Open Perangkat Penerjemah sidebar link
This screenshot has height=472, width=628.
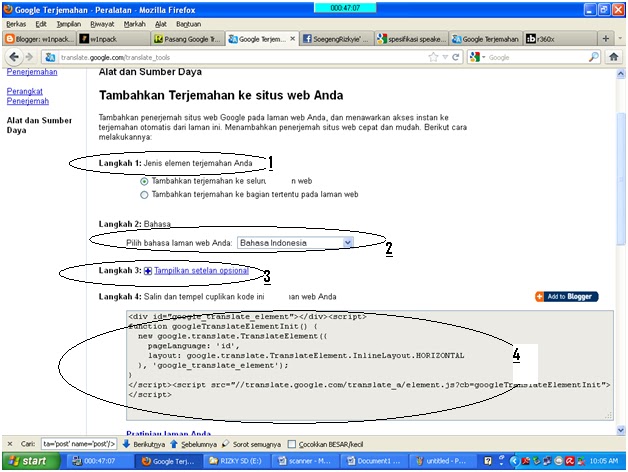pos(28,96)
